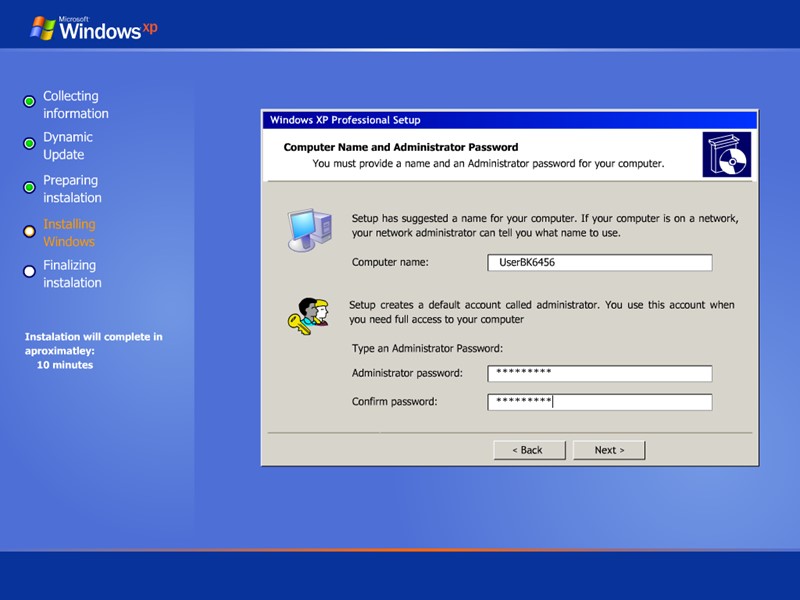Click the Collecting information step indicator
The image size is (800, 600).
tap(29, 102)
